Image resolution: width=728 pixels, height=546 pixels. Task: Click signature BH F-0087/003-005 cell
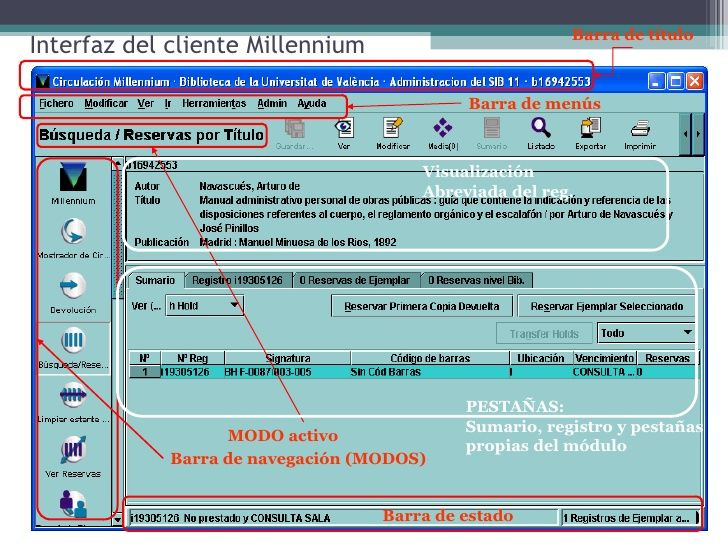pos(268,372)
